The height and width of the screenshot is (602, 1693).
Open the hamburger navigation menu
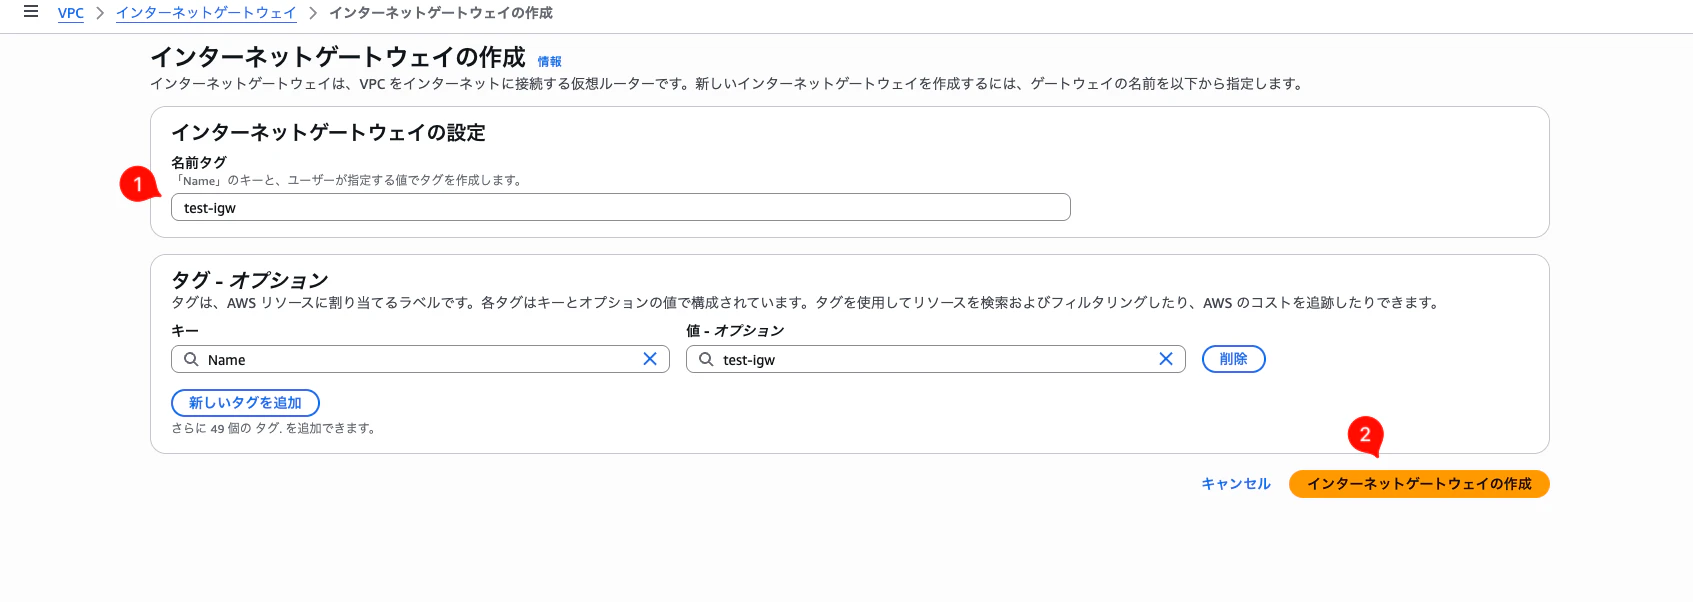[31, 12]
